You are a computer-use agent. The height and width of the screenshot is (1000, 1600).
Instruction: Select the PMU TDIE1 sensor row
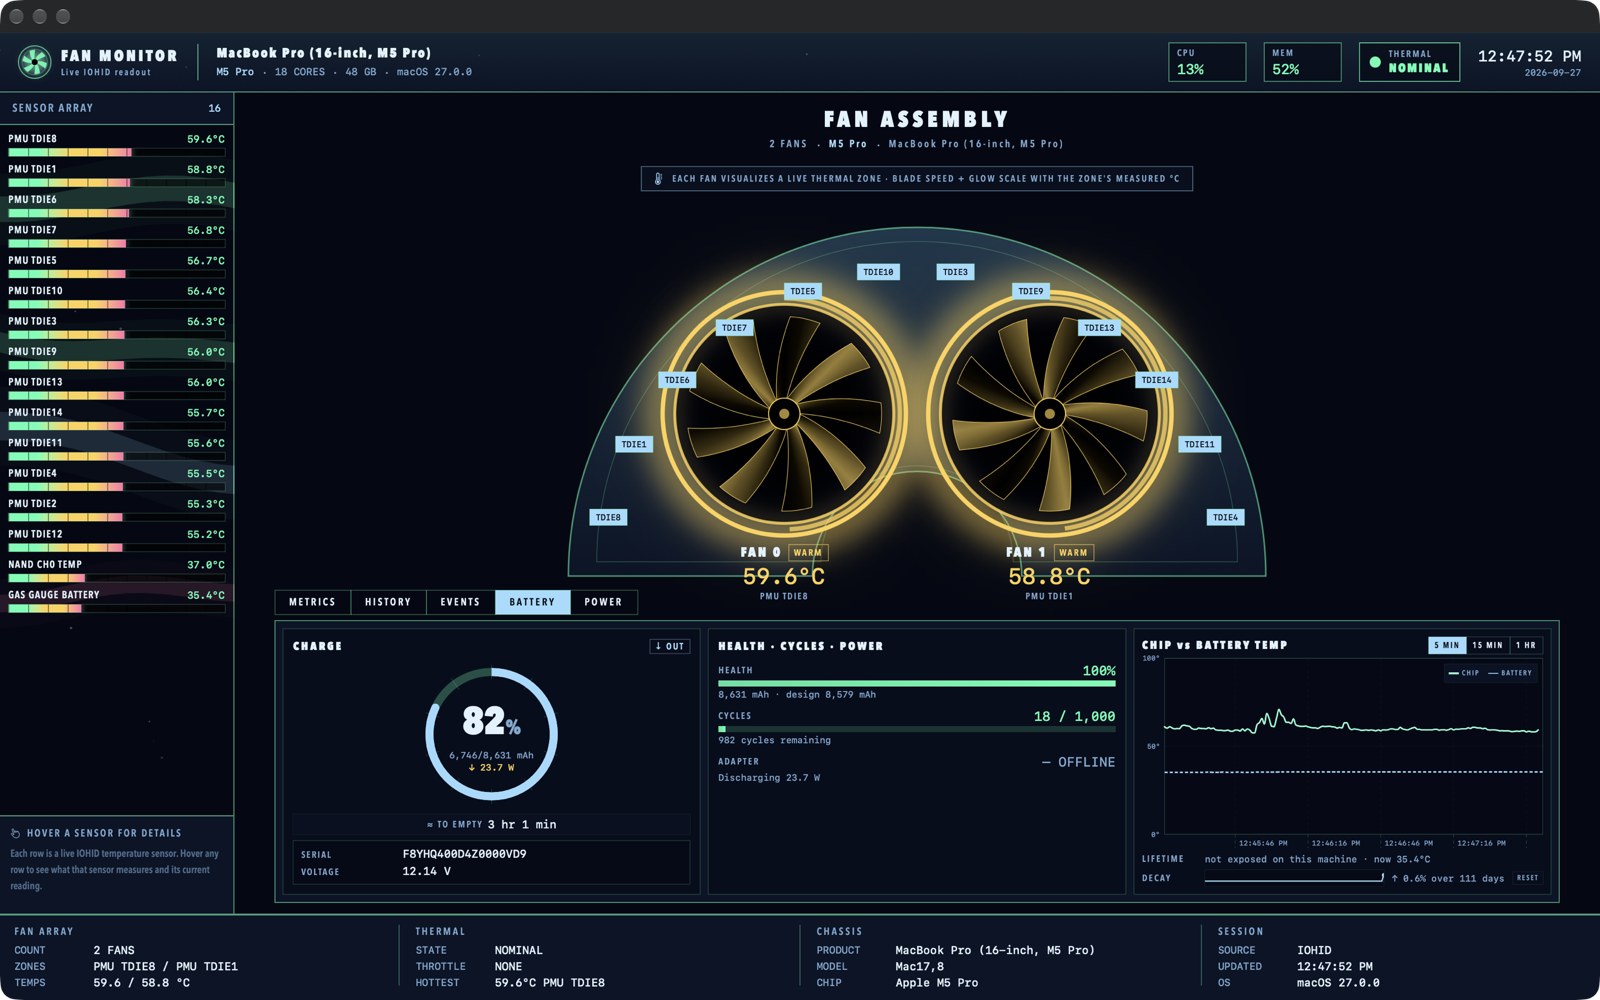[117, 174]
